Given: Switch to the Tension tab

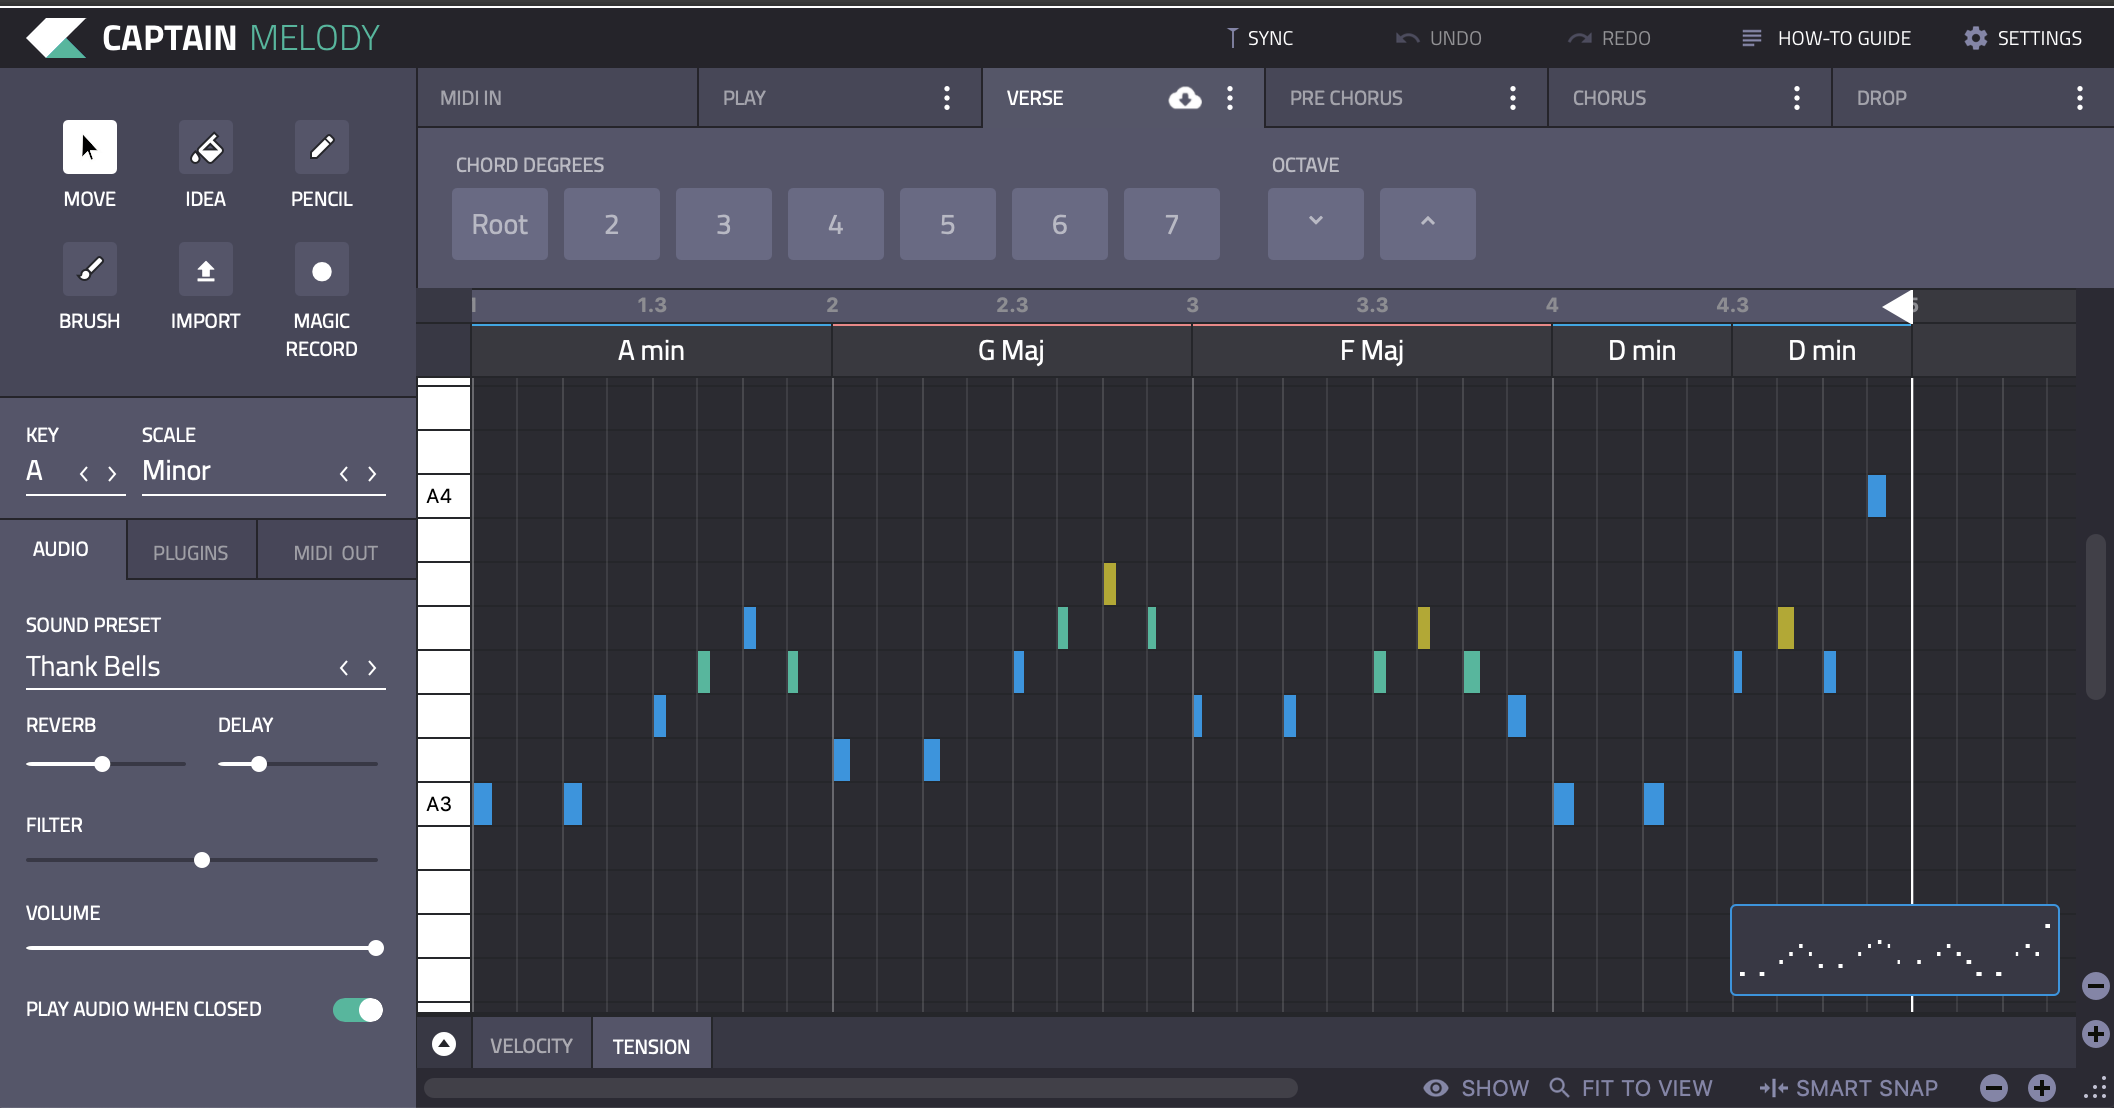Looking at the screenshot, I should (x=652, y=1045).
